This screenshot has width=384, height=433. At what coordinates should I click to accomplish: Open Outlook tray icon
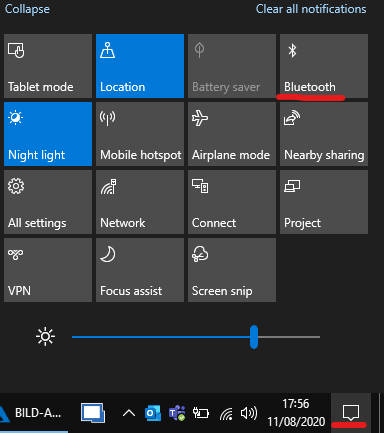[x=153, y=414]
